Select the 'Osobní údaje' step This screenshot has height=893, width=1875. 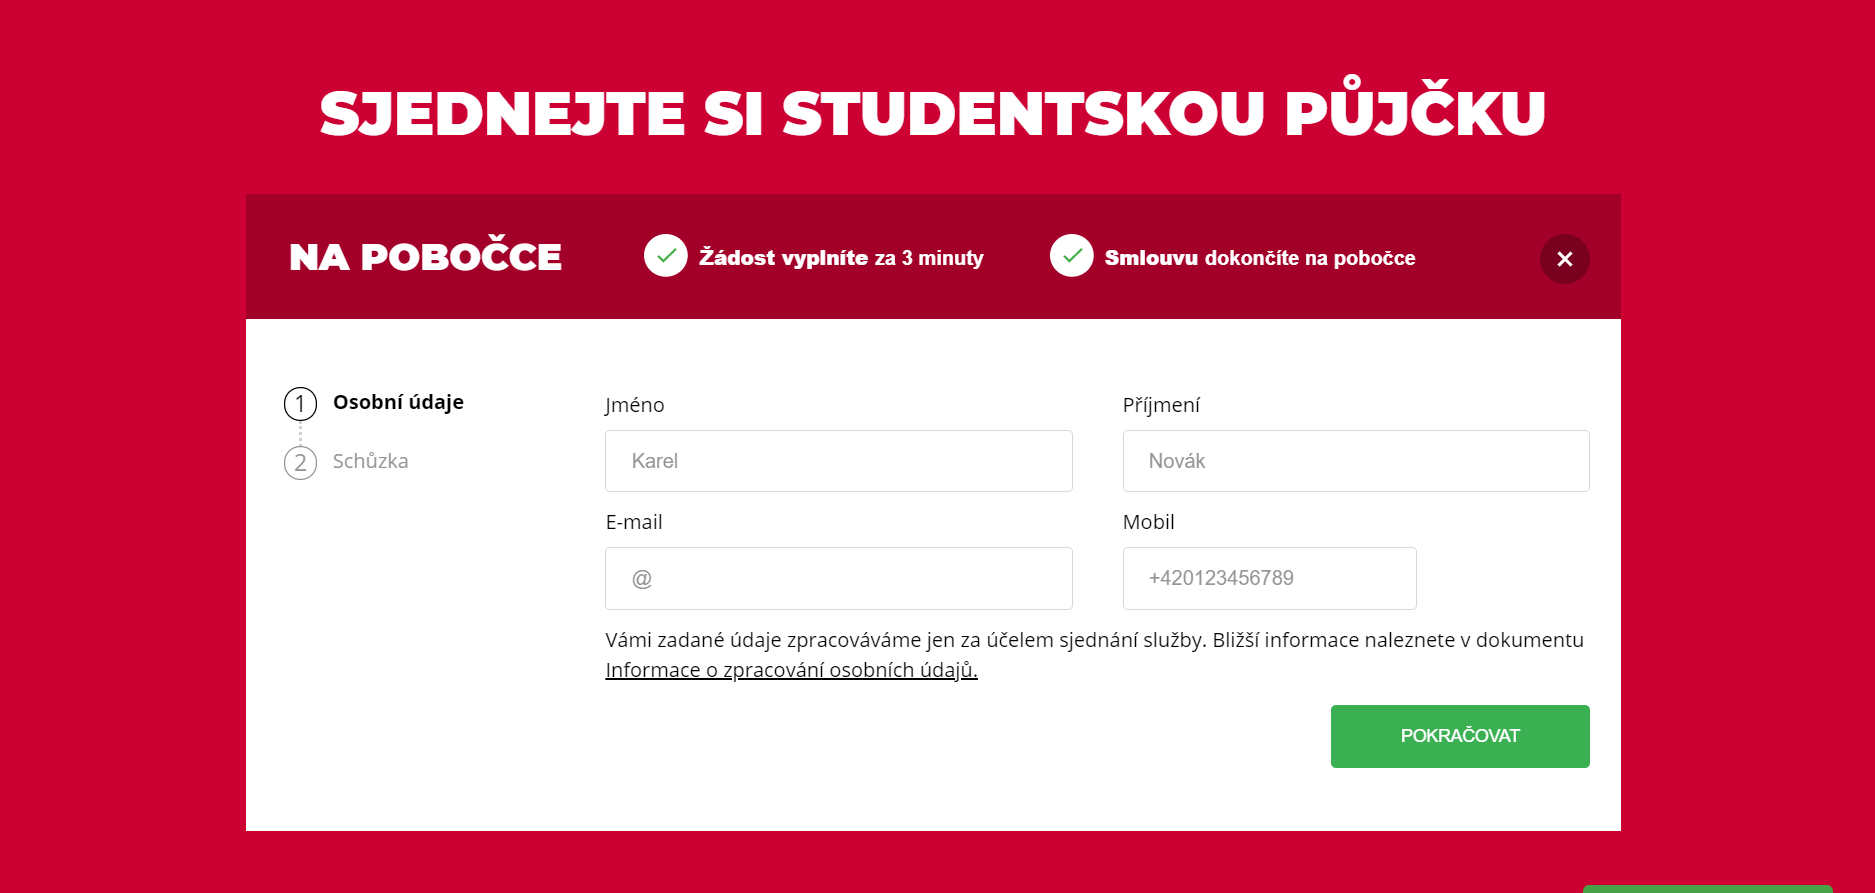[x=398, y=402]
